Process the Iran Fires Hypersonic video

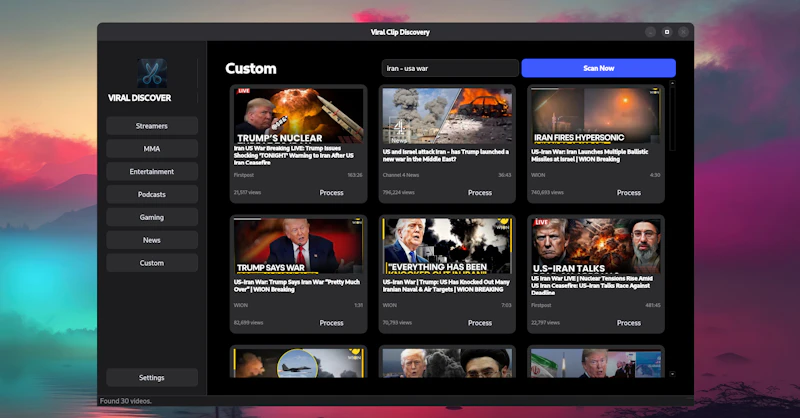coord(629,193)
